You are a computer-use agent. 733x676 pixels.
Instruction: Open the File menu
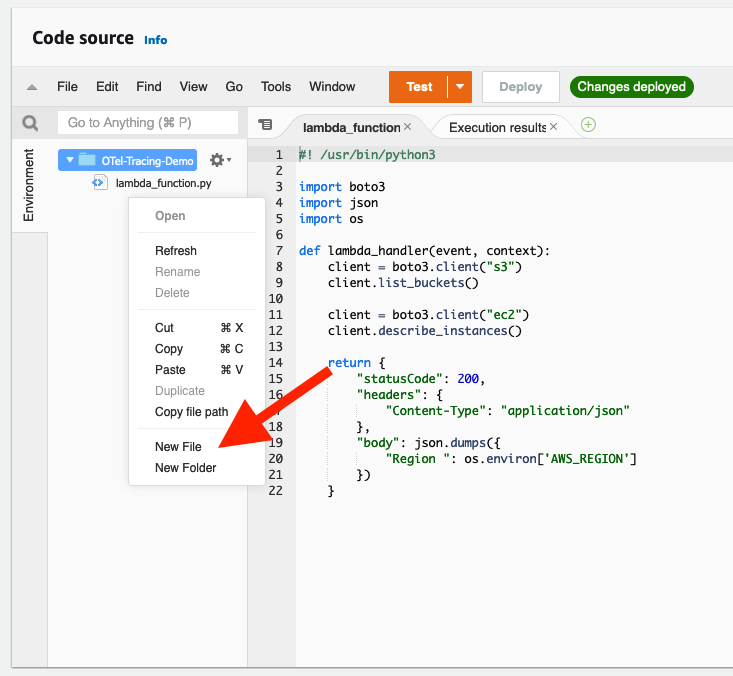67,87
